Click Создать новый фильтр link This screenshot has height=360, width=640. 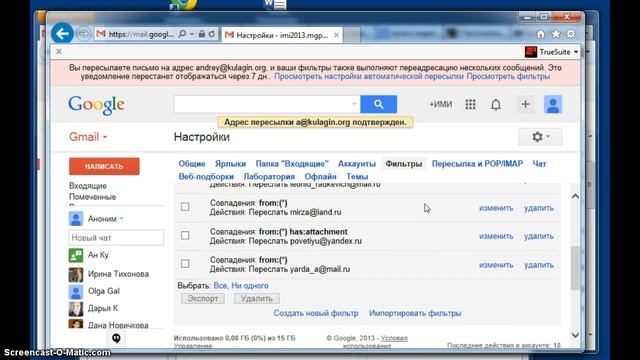pos(316,313)
